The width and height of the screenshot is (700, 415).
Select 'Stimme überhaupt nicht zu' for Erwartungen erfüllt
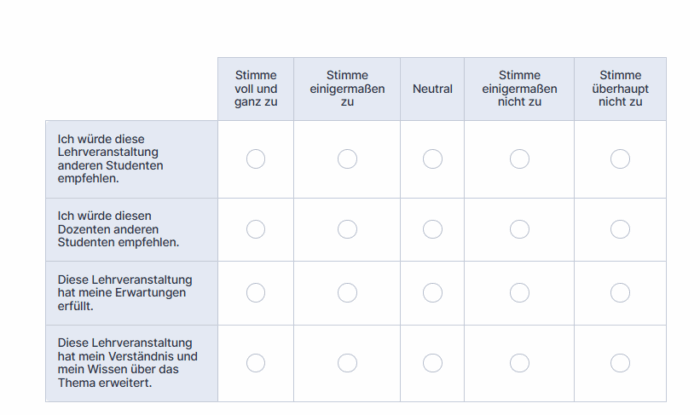pos(620,292)
